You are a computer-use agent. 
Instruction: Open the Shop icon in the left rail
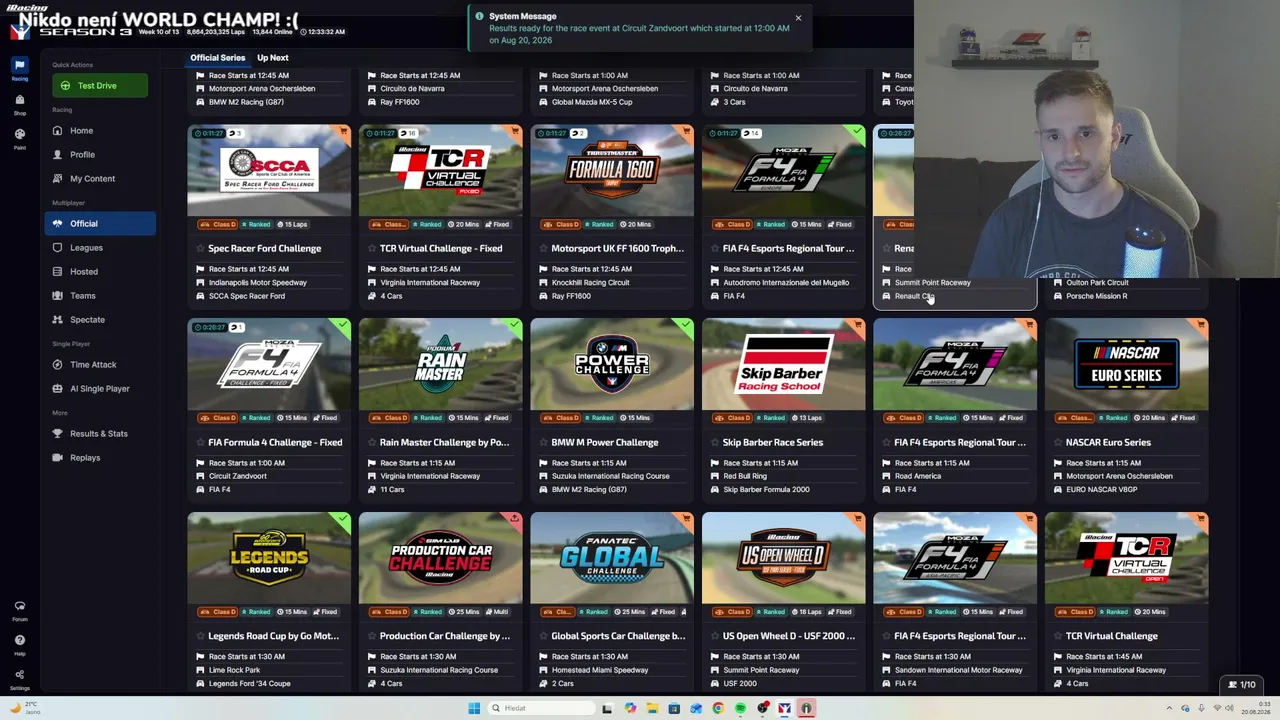pos(19,102)
